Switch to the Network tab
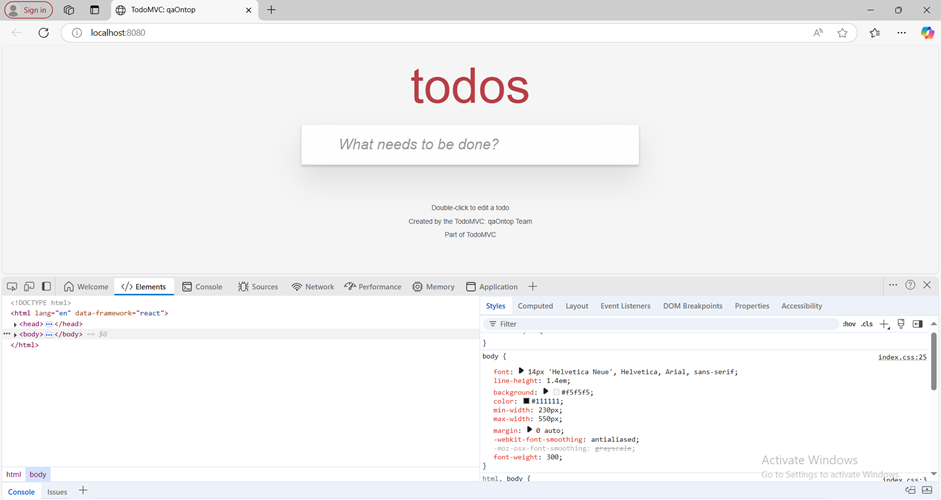 [x=313, y=287]
